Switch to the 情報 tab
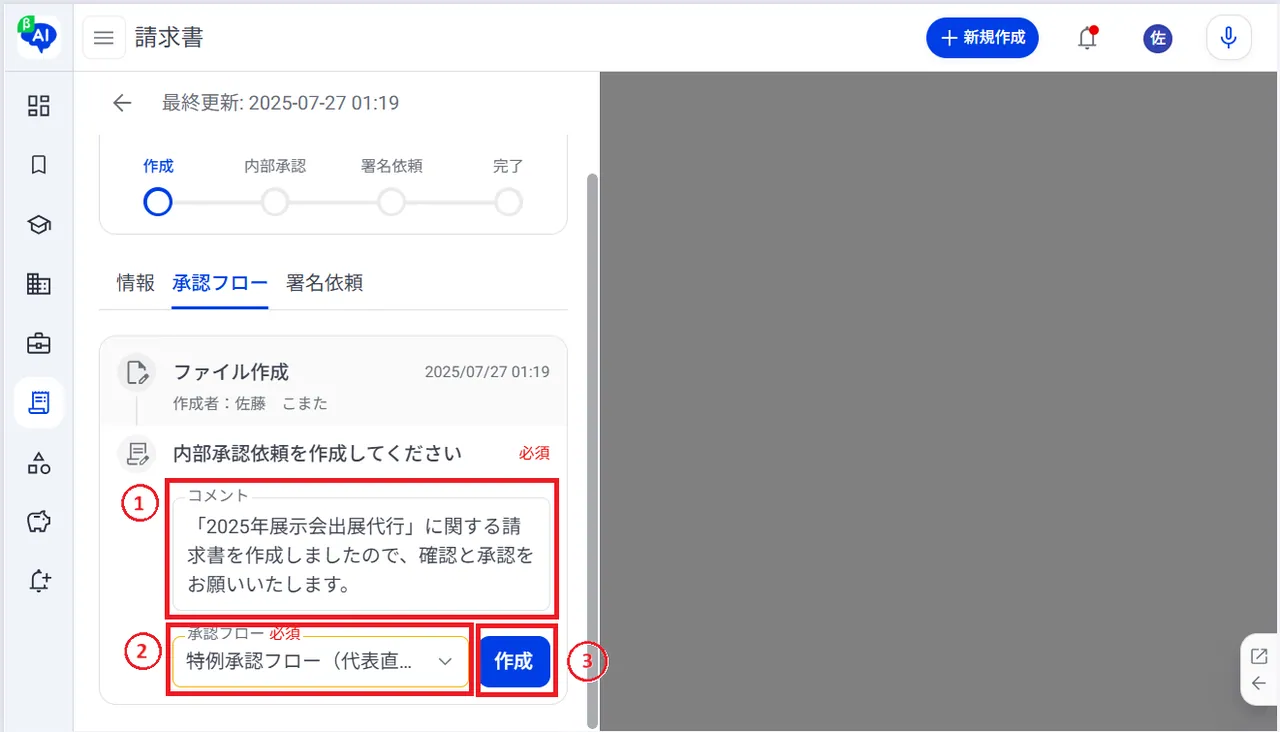The width and height of the screenshot is (1280, 732). point(136,283)
